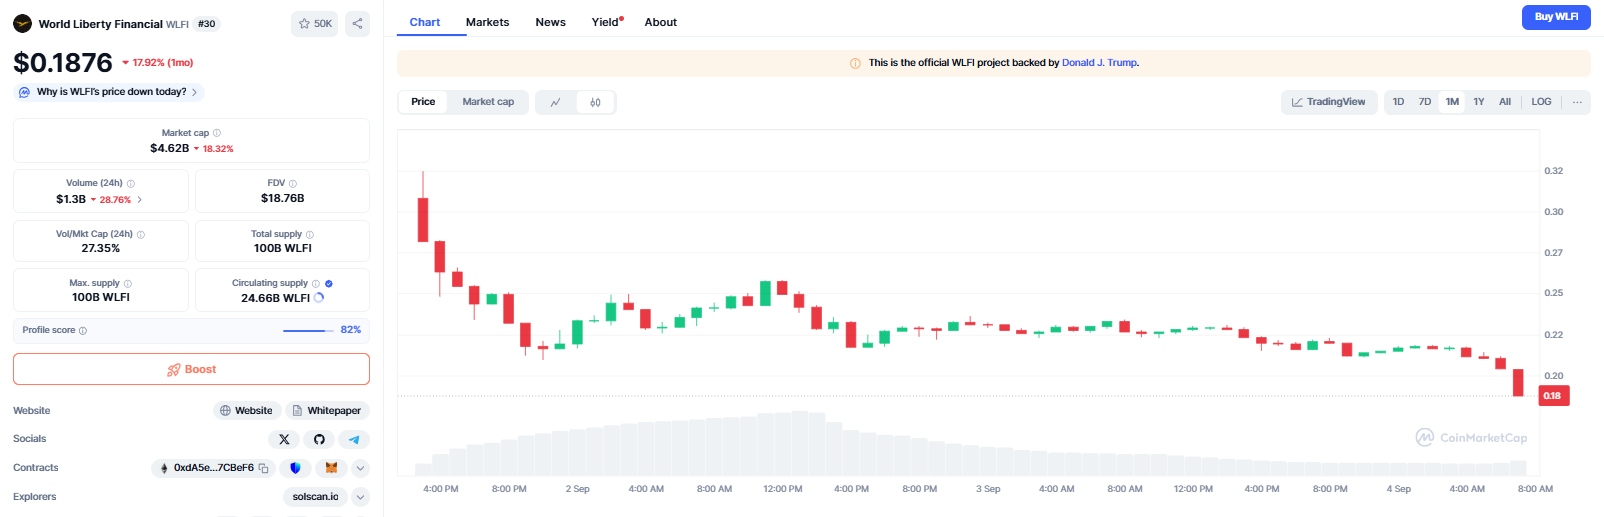
Task: Switch to line chart view
Action: (556, 102)
